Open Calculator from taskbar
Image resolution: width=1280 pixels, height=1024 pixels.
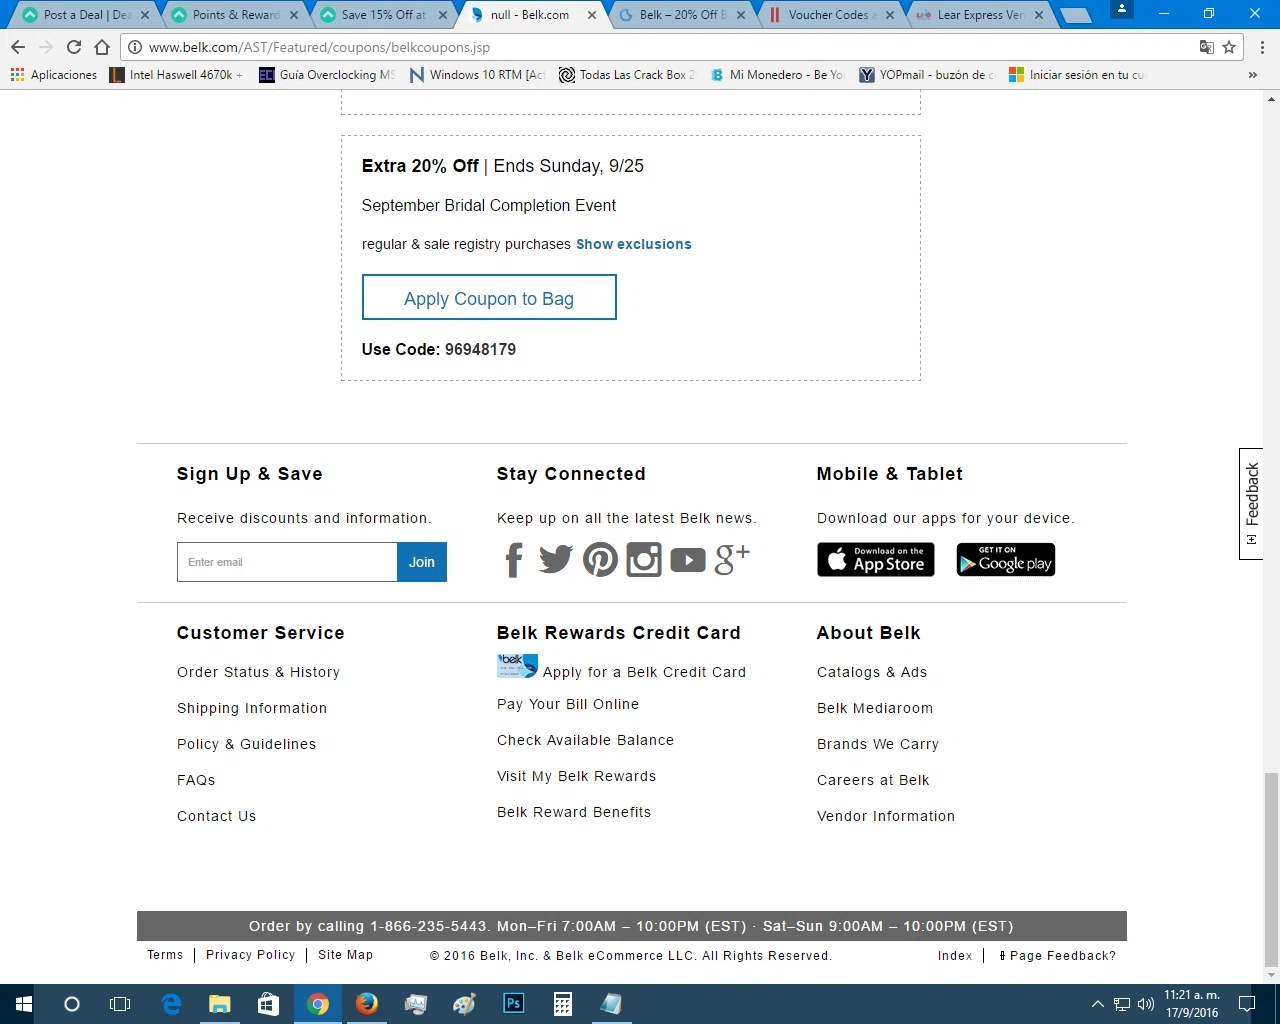click(563, 1004)
